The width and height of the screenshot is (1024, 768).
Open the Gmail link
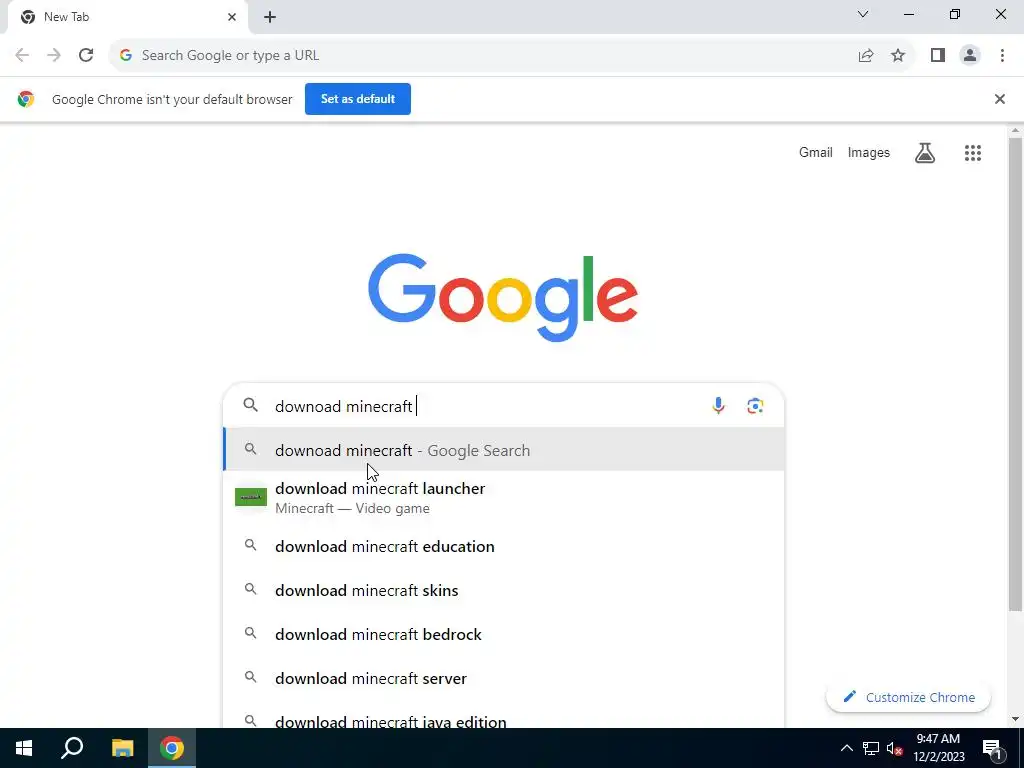pyautogui.click(x=816, y=152)
